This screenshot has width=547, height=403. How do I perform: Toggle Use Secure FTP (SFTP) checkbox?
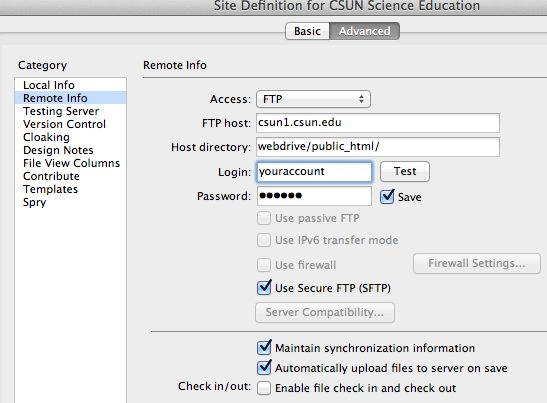264,288
